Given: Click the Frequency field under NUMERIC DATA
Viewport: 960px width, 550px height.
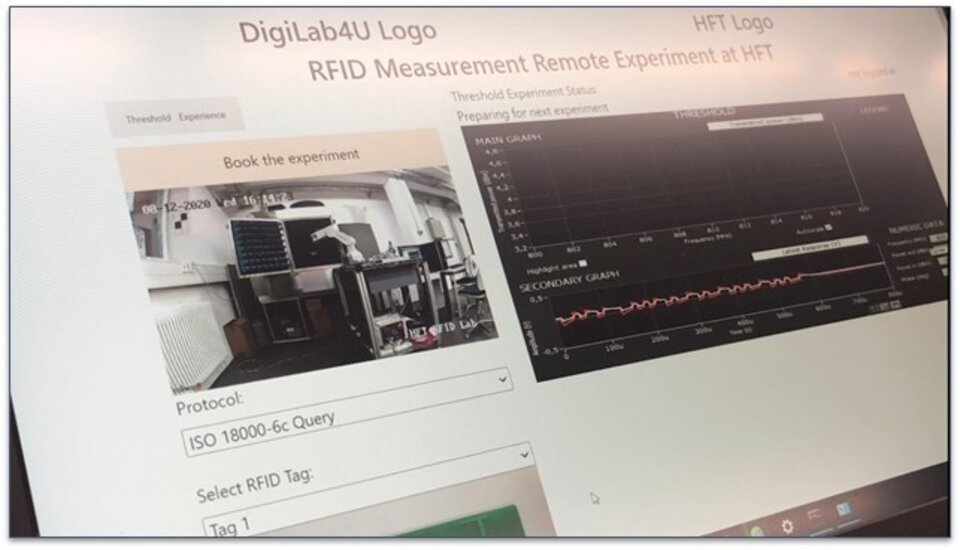Looking at the screenshot, I should click(937, 238).
